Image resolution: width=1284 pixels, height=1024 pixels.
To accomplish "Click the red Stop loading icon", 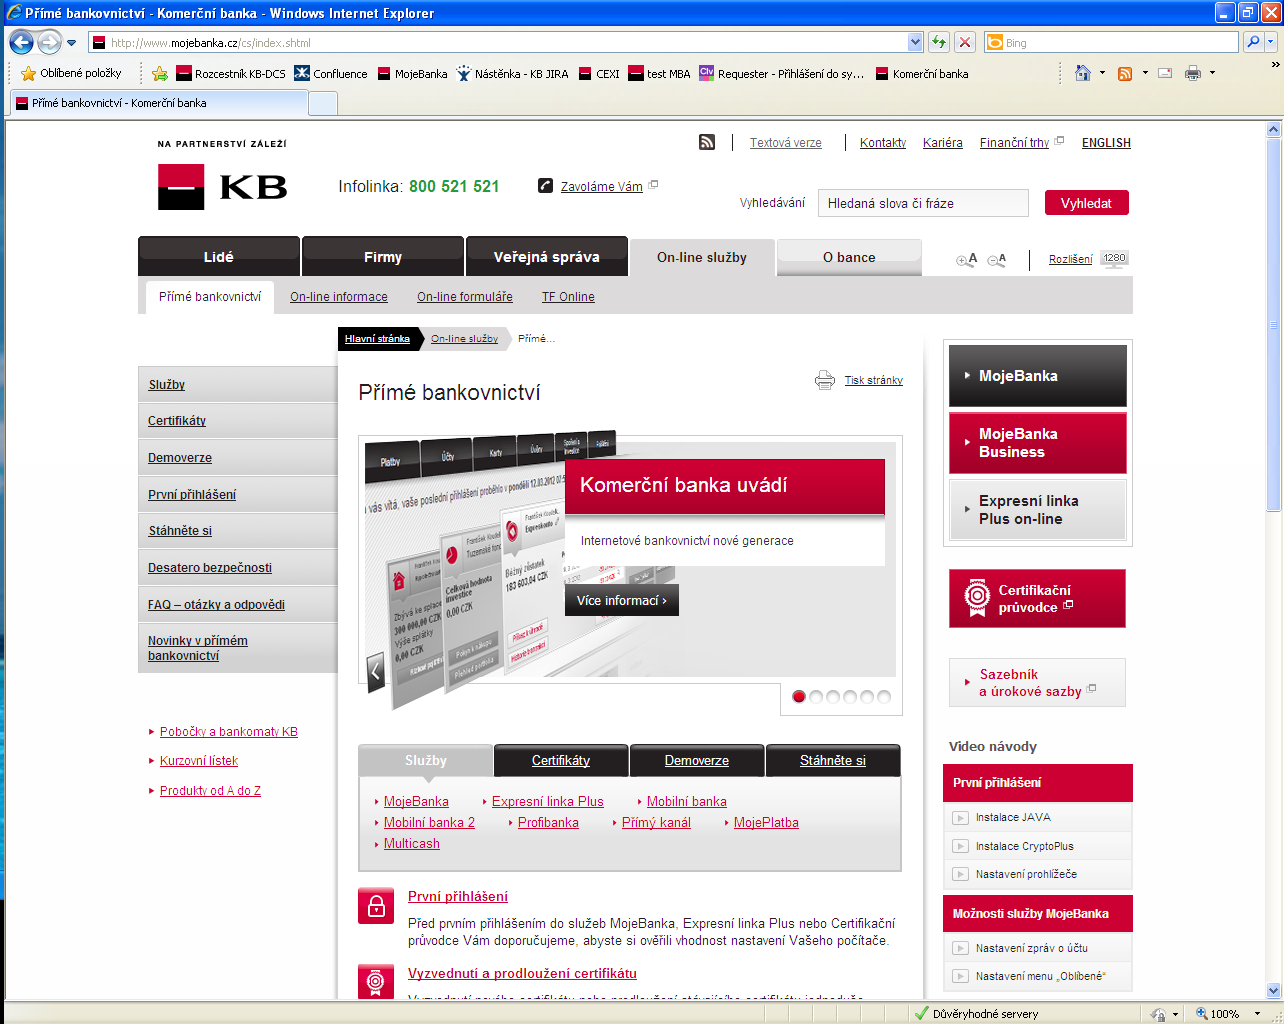I will tap(964, 42).
